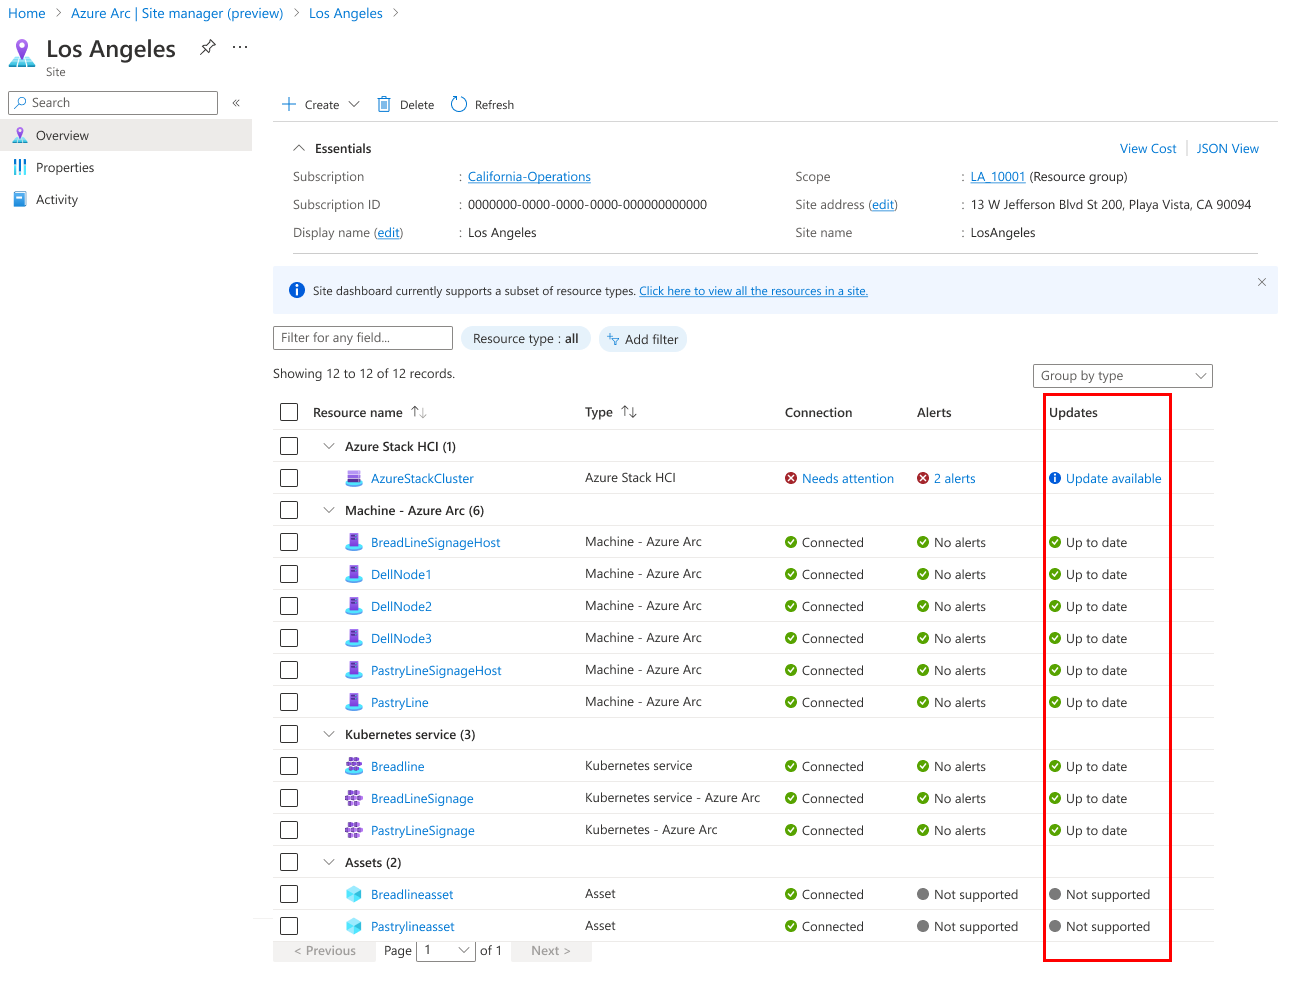The width and height of the screenshot is (1292, 982).
Task: Click the Previous page button
Action: coord(325,950)
